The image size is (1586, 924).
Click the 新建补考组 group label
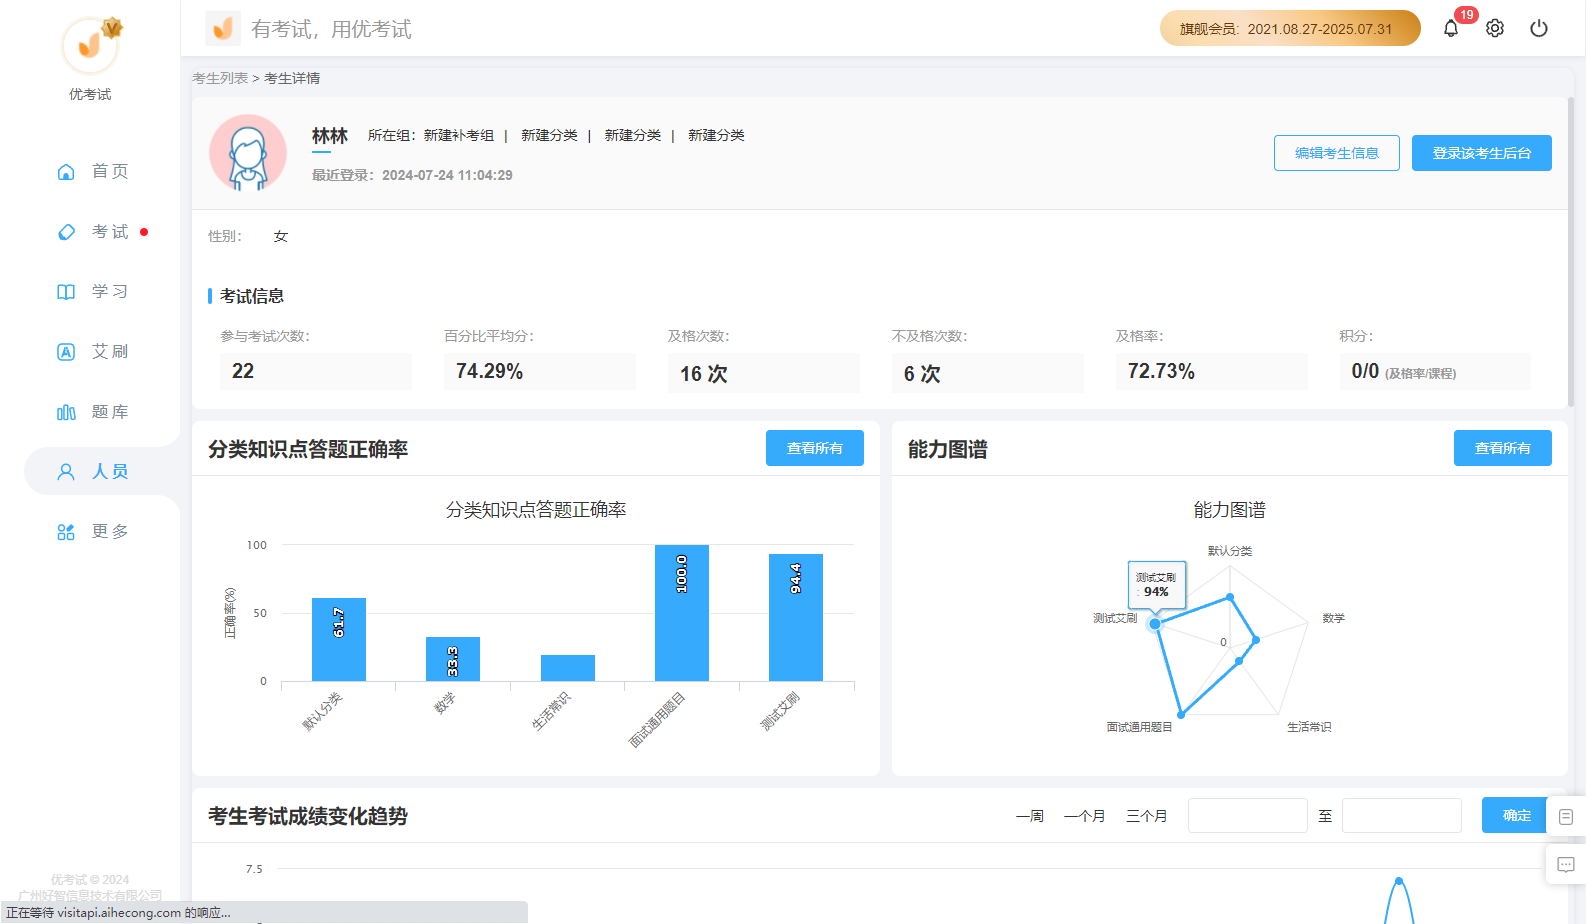[x=459, y=136]
